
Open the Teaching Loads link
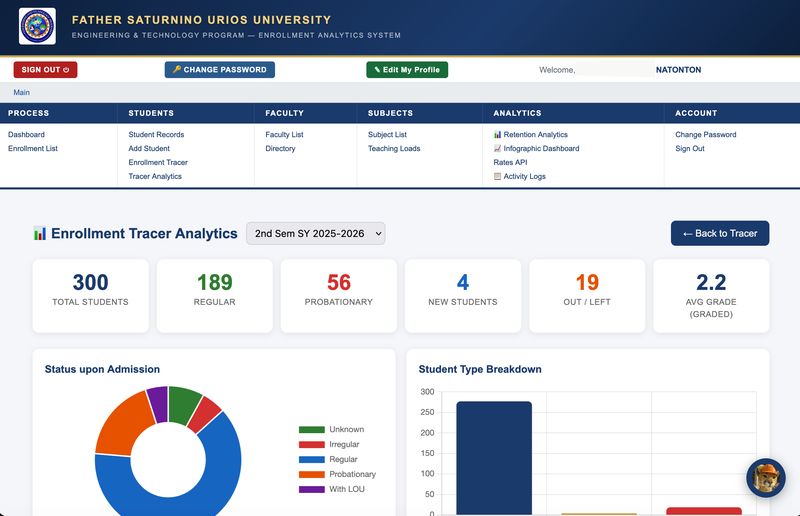[x=394, y=149]
